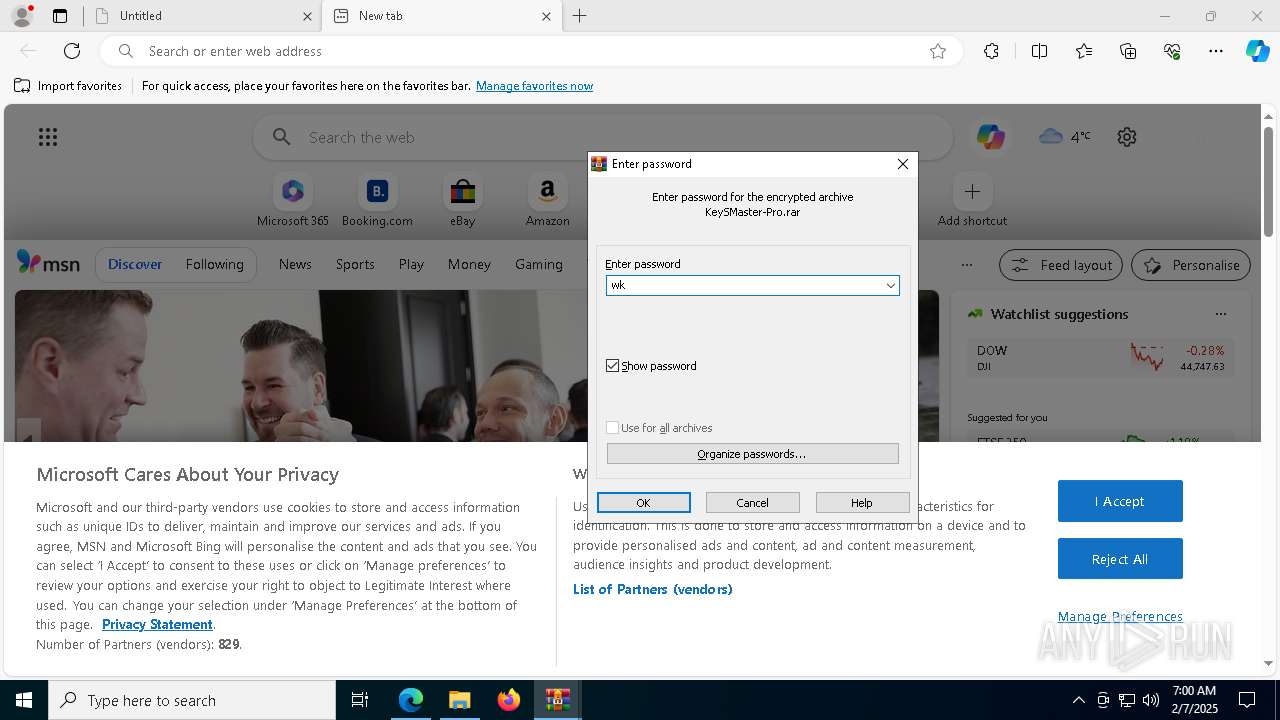Open Manage favorites now link
Image resolution: width=1280 pixels, height=720 pixels.
coord(534,86)
